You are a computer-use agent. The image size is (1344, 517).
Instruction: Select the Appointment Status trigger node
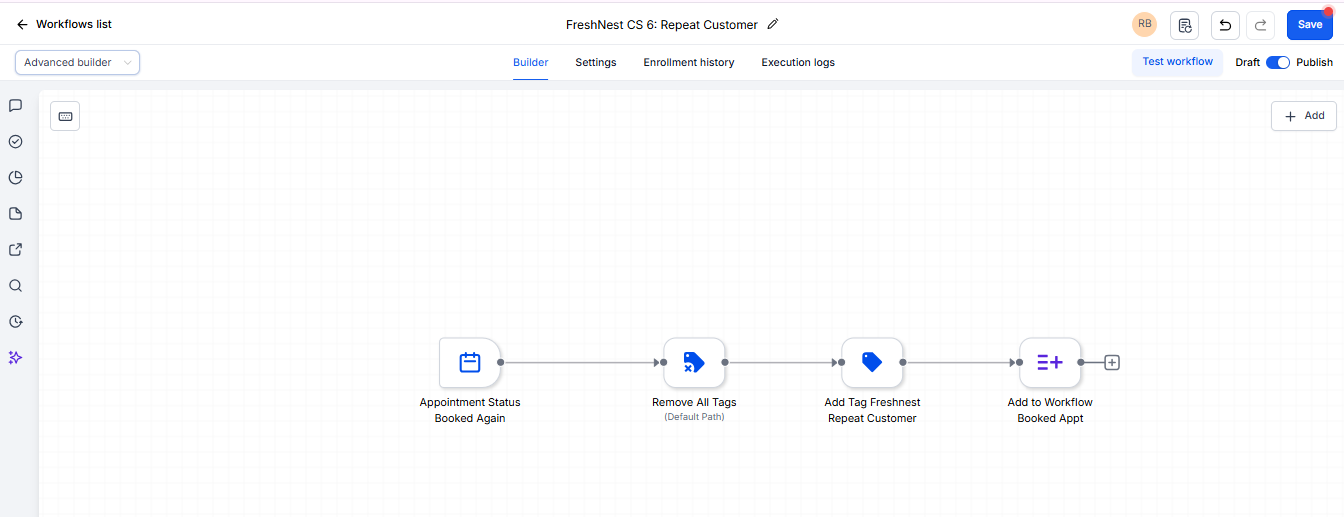470,362
